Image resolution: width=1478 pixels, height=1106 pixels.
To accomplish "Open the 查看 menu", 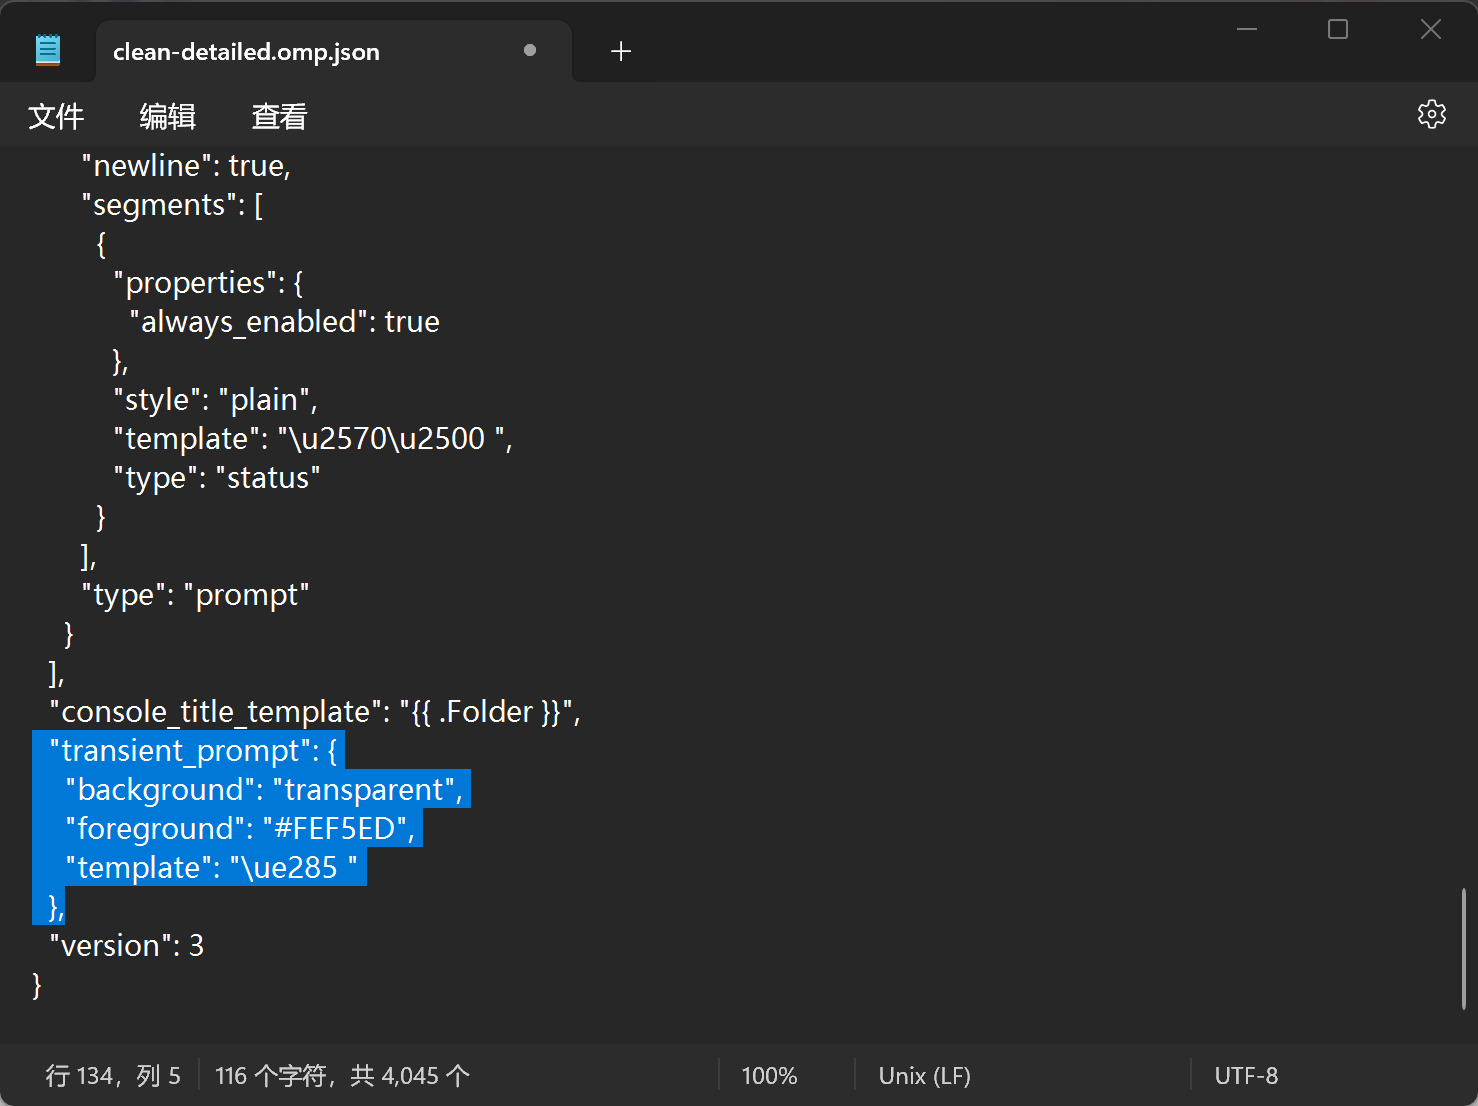I will point(279,117).
